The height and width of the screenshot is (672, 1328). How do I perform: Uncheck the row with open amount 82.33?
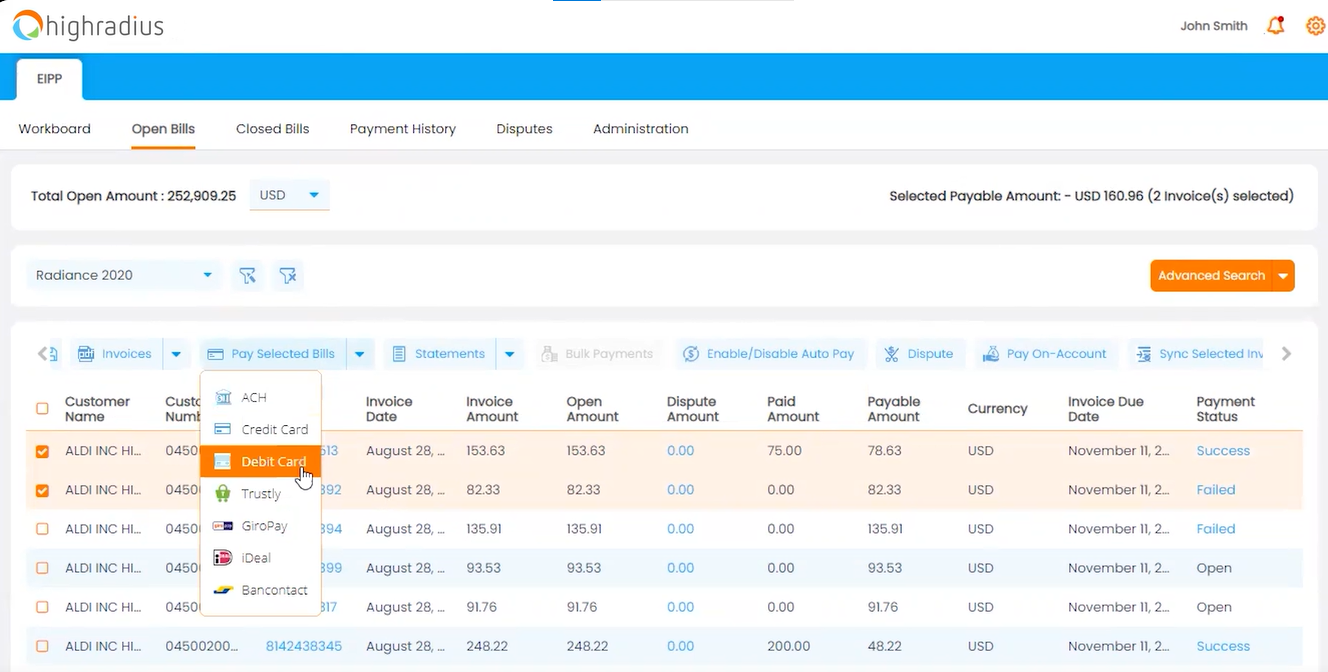pyautogui.click(x=42, y=490)
